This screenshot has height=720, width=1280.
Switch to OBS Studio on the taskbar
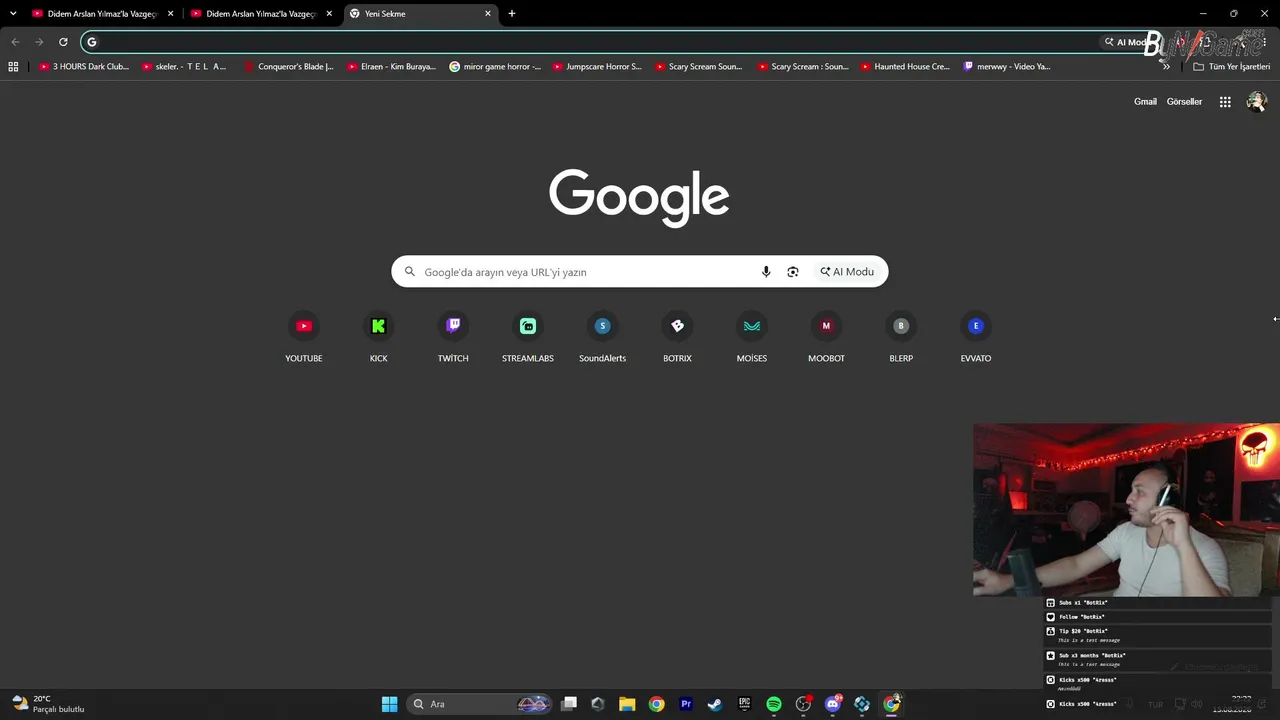pyautogui.click(x=803, y=704)
